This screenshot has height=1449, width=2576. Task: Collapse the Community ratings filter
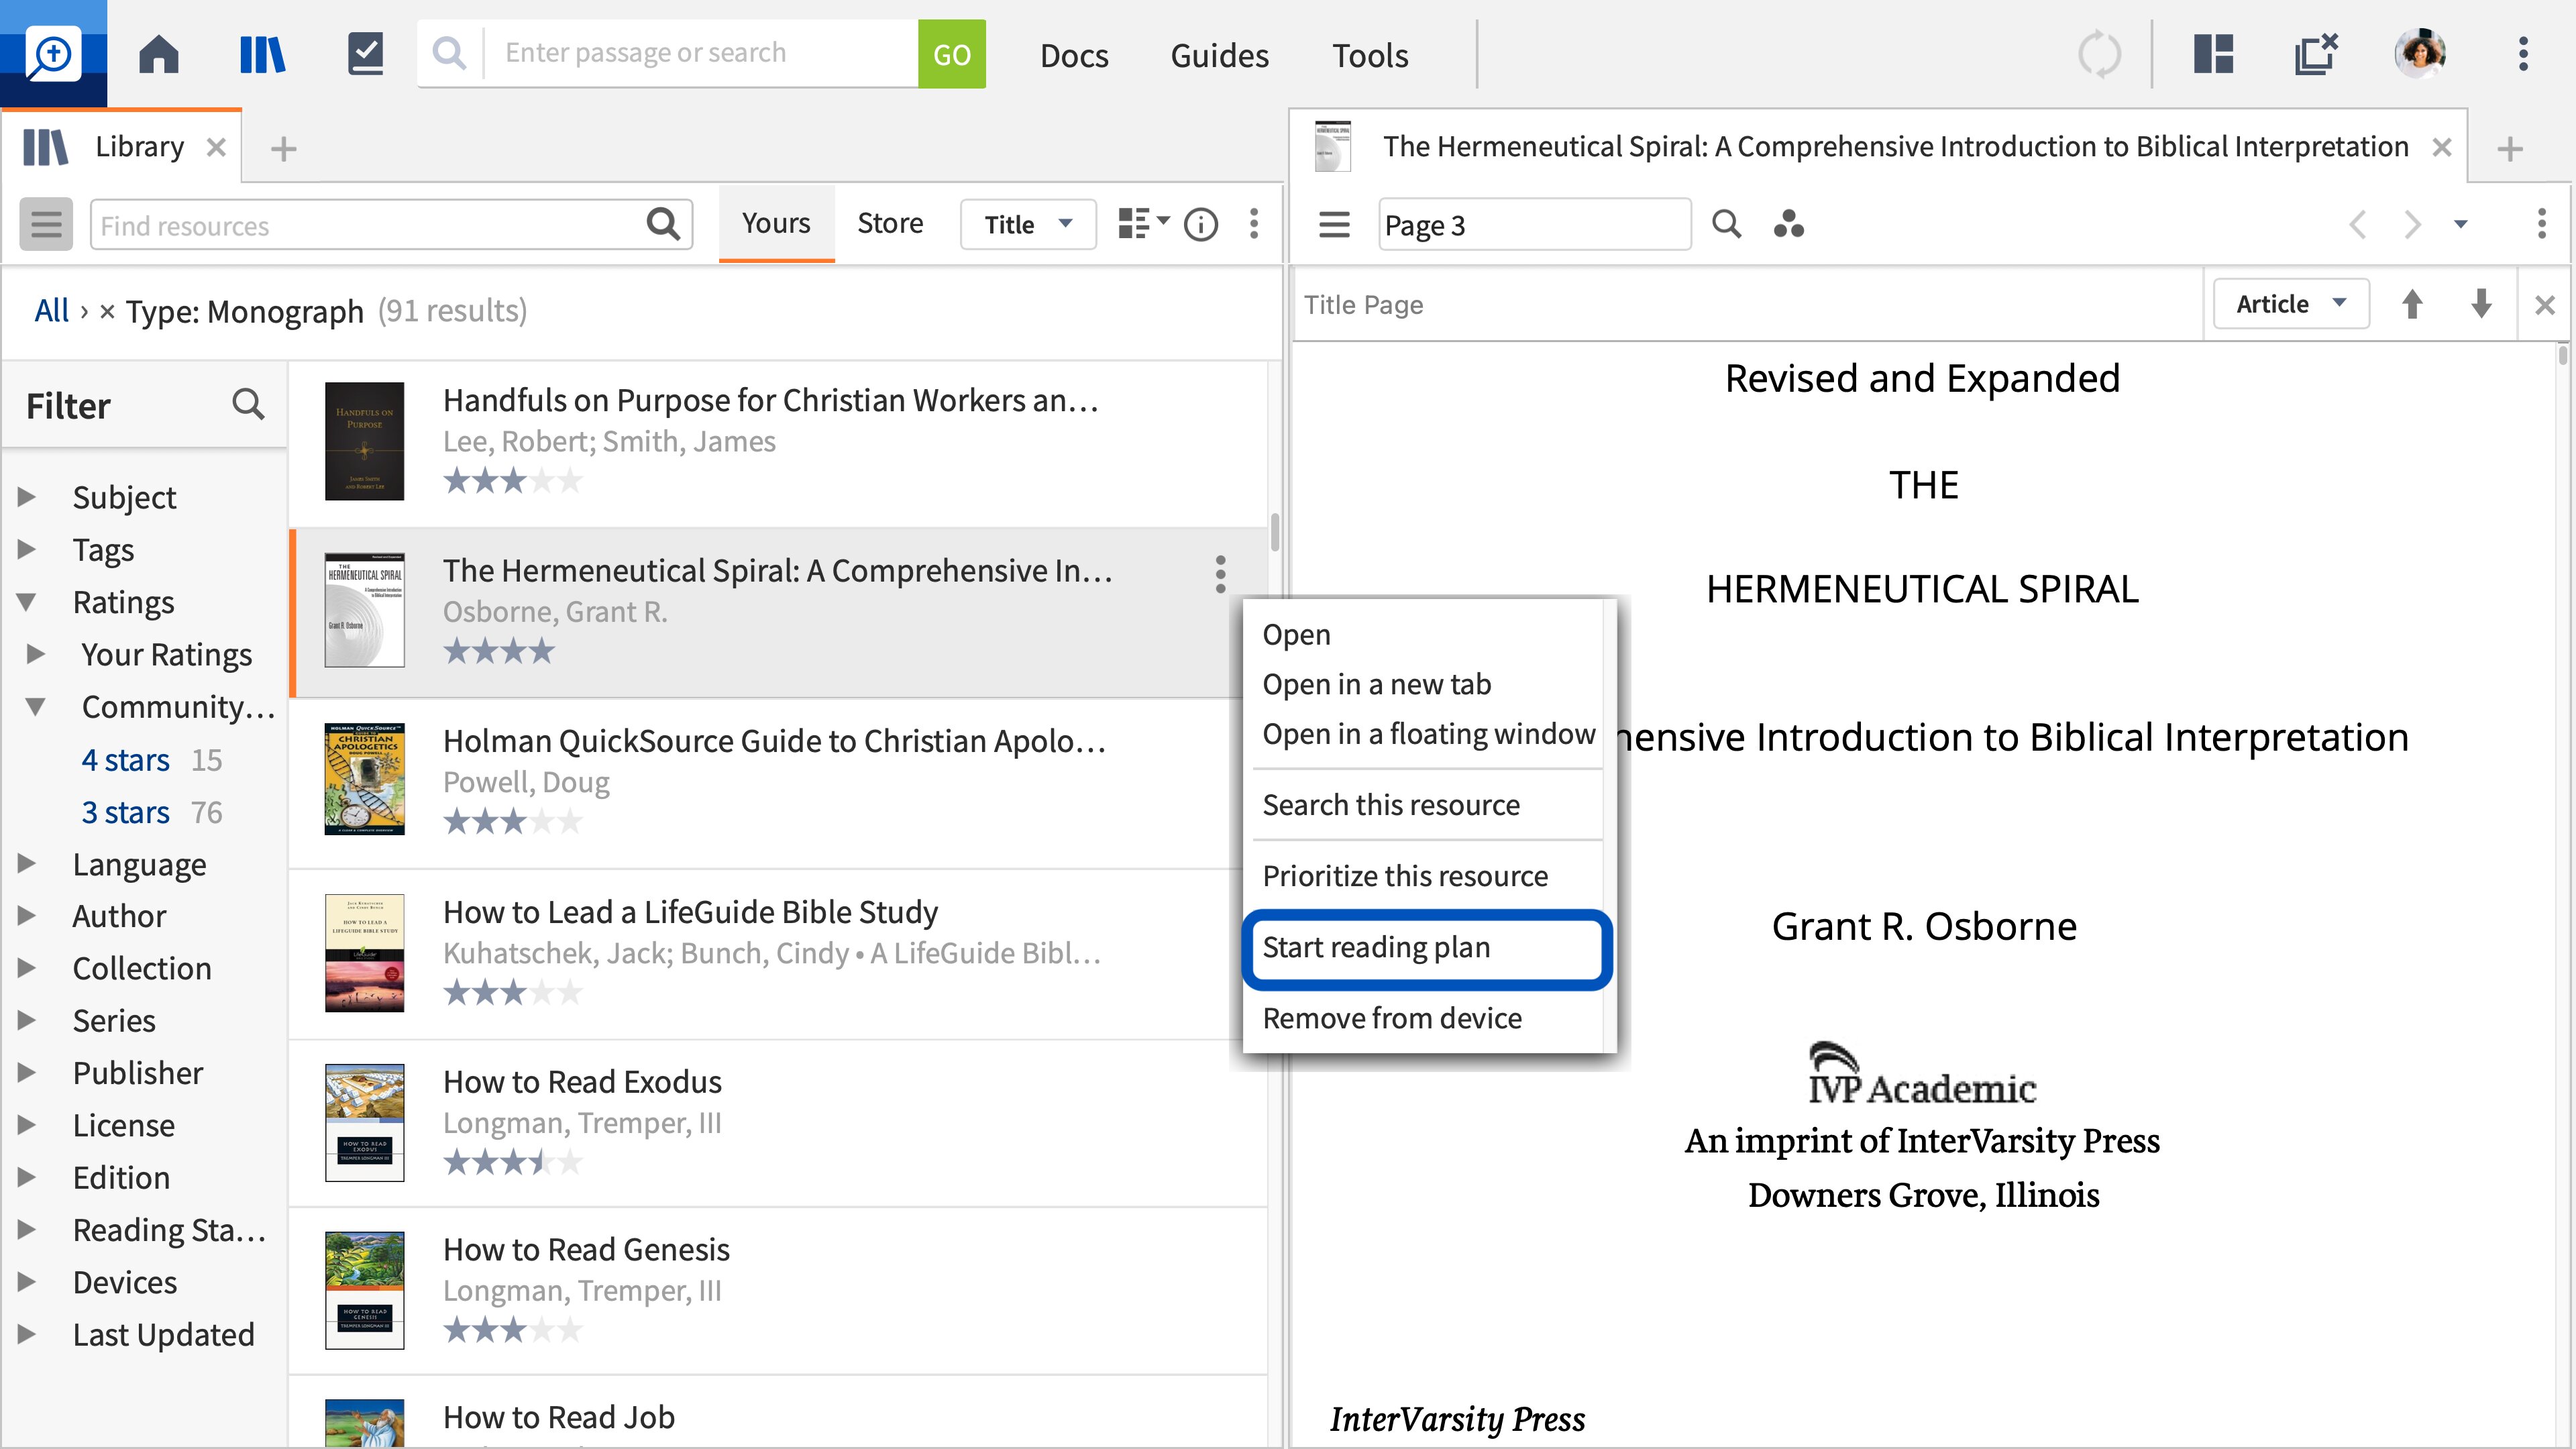click(x=36, y=706)
